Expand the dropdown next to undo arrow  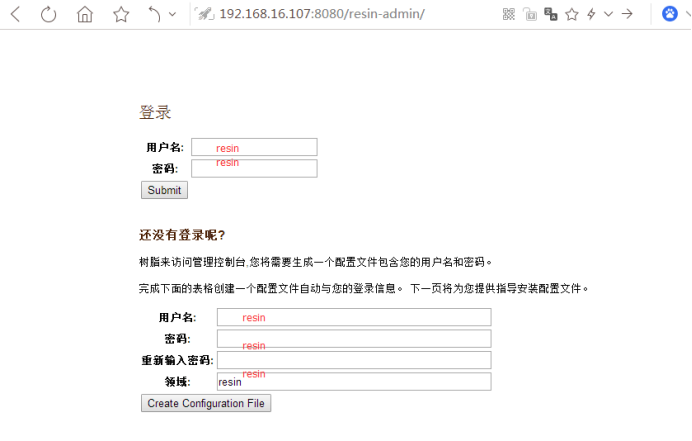(x=173, y=14)
